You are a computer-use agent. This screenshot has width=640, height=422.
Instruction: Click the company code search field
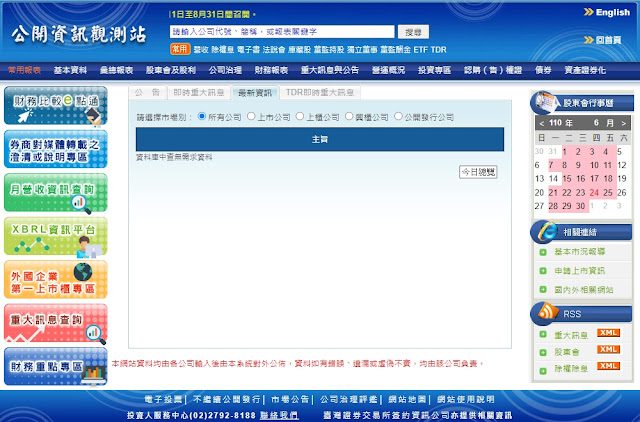[x=282, y=32]
